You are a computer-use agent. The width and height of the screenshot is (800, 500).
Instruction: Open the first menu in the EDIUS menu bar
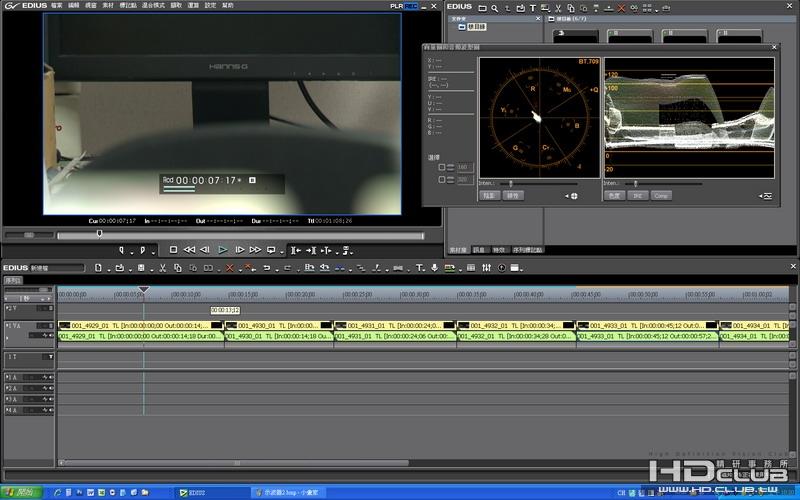click(57, 5)
